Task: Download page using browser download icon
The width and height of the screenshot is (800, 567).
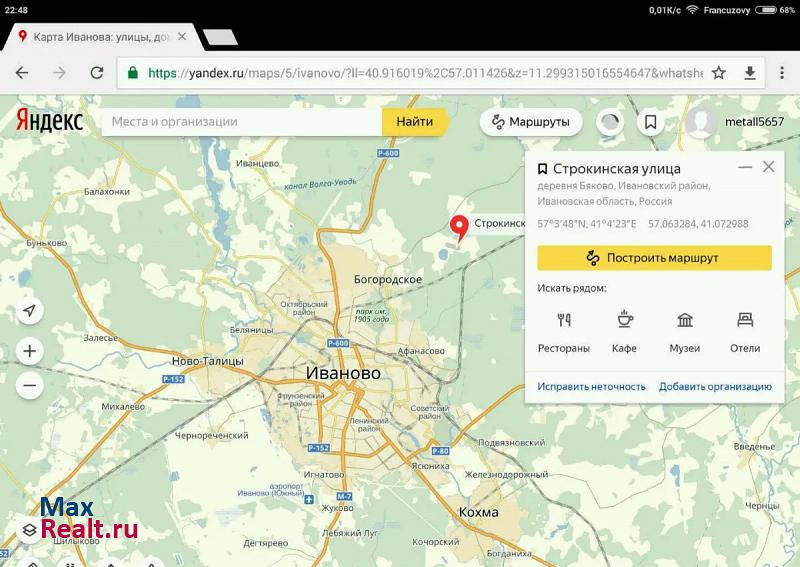Action: tap(749, 73)
